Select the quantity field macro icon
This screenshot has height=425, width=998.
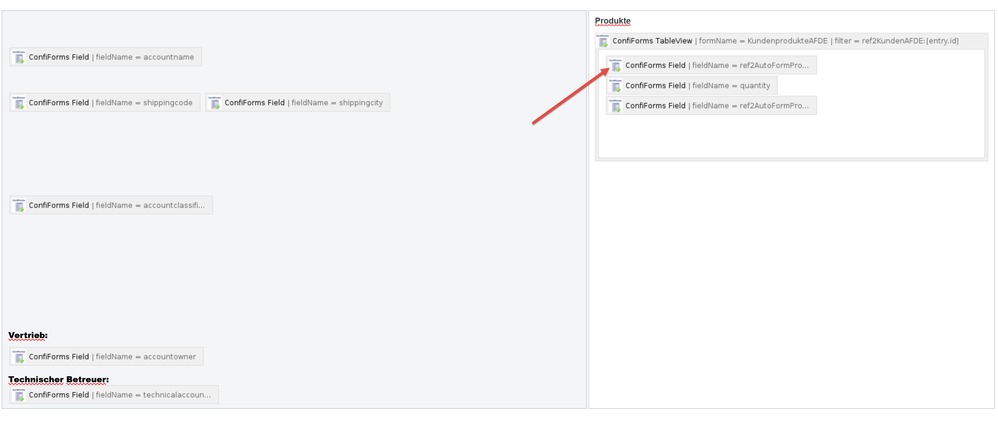coord(615,86)
